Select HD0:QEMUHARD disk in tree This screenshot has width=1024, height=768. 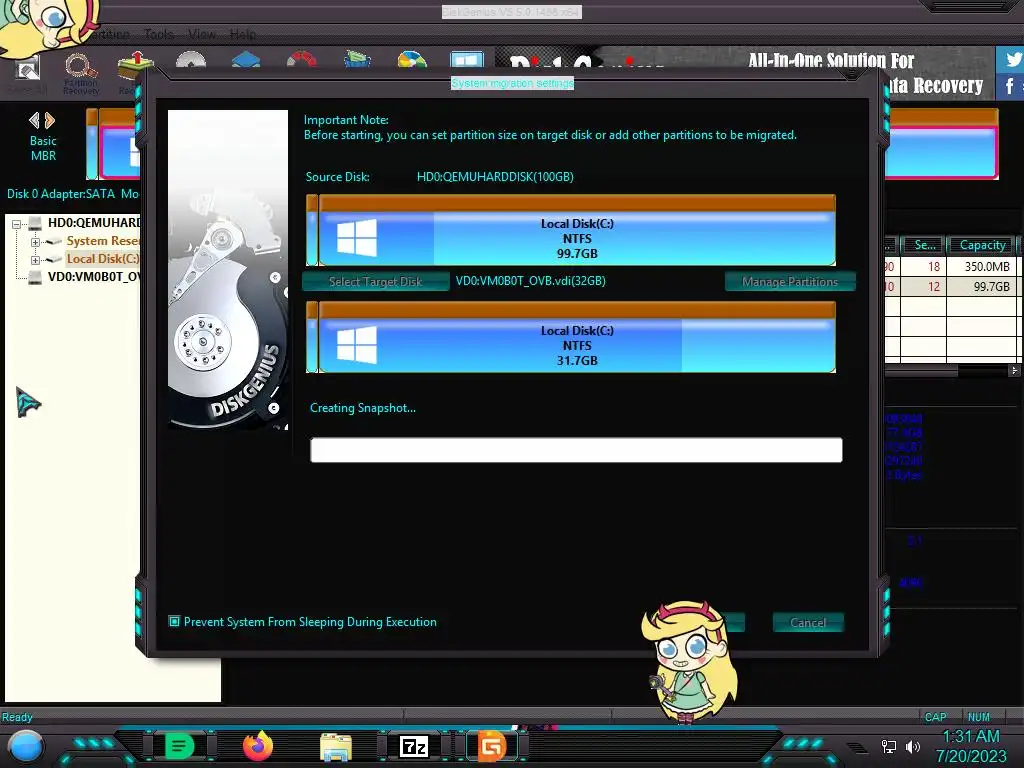(x=95, y=223)
